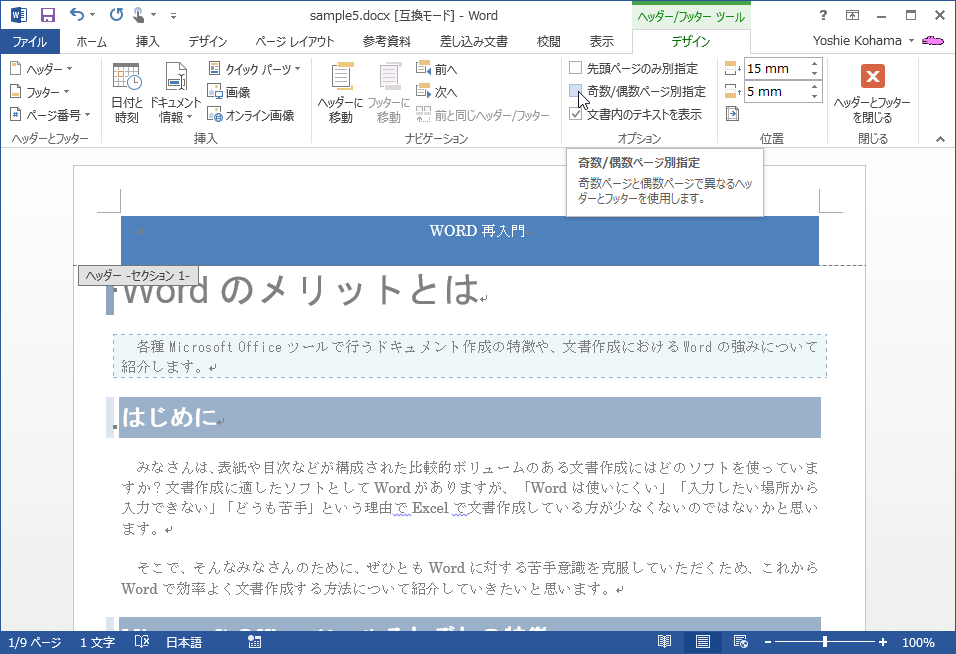The width and height of the screenshot is (956, 654).
Task: Click the Redo/Repeat icon
Action: point(116,15)
